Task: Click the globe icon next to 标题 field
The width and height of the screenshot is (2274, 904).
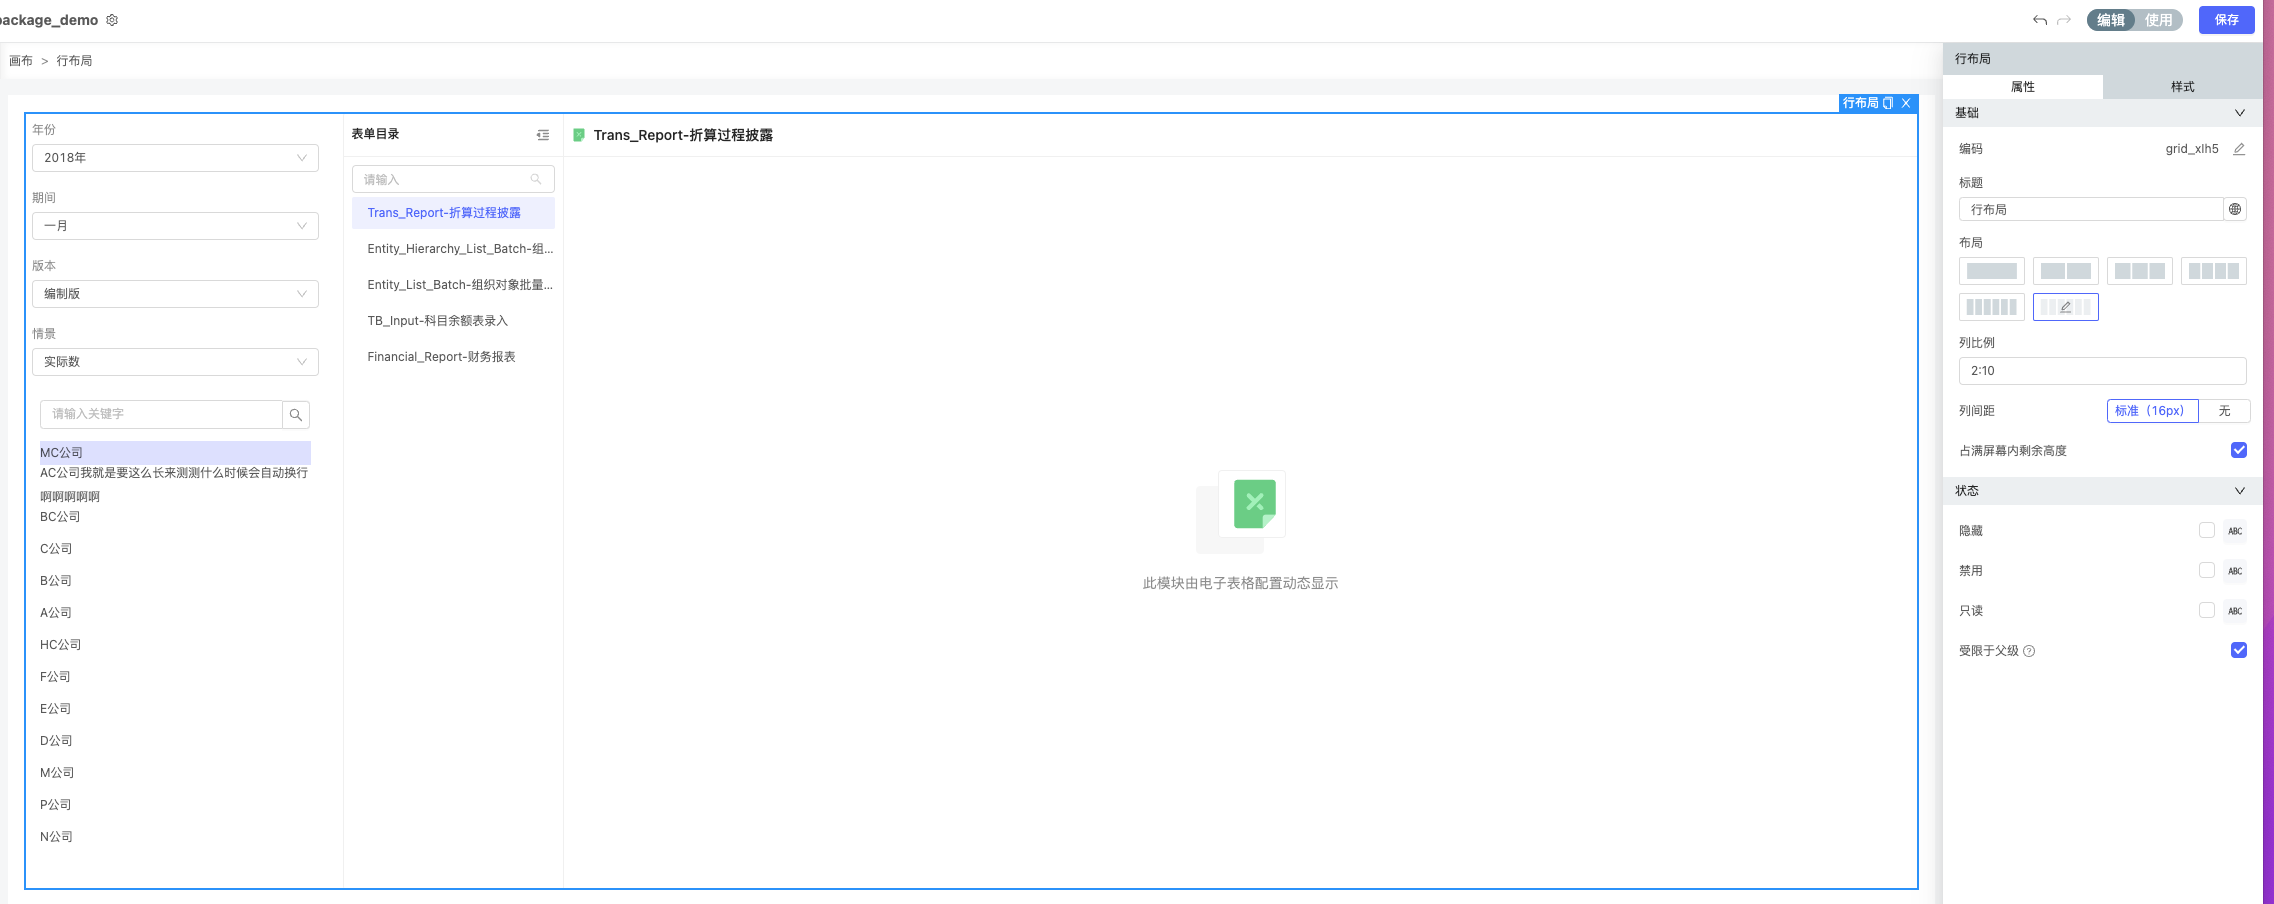Action: (2235, 209)
